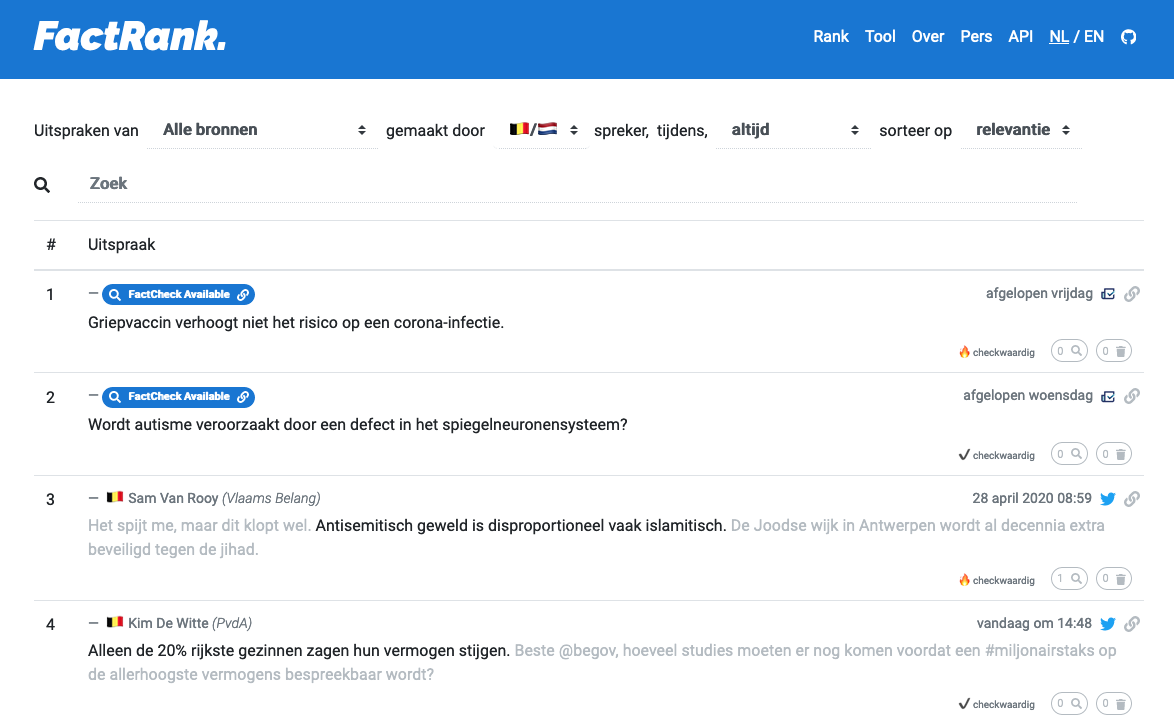This screenshot has width=1174, height=724.
Task: Click into the Zoek search field
Action: tap(578, 184)
